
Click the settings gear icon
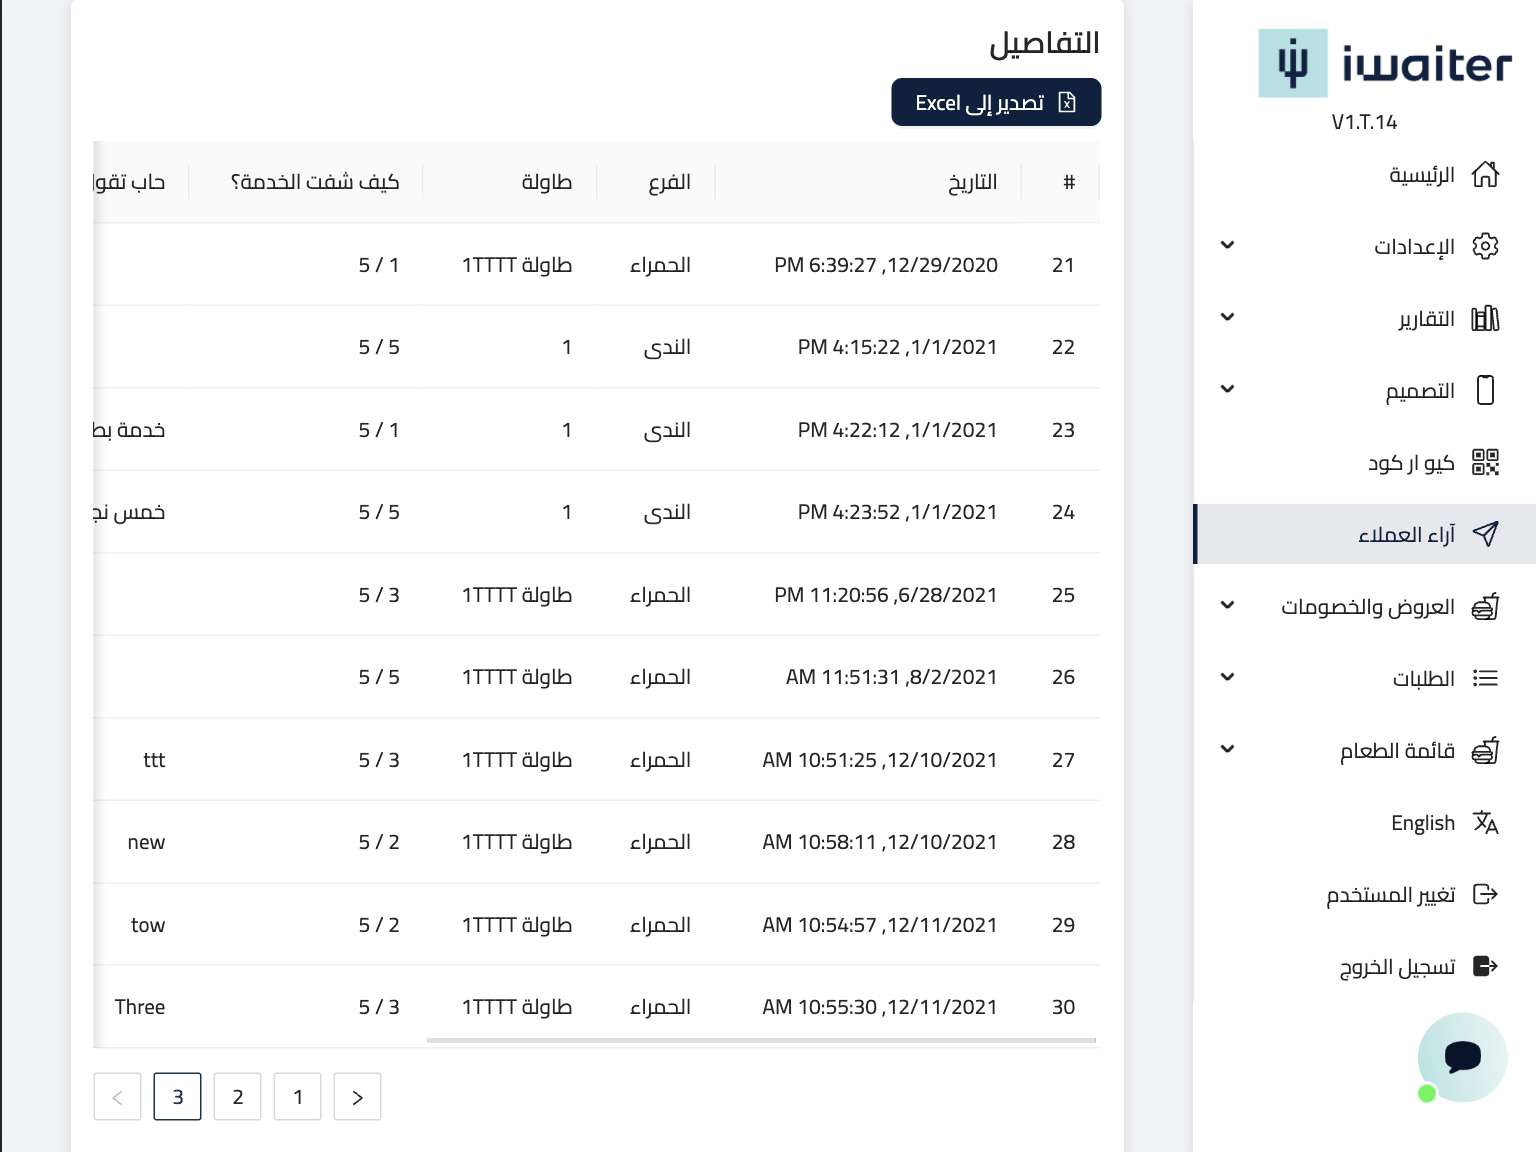coord(1485,246)
